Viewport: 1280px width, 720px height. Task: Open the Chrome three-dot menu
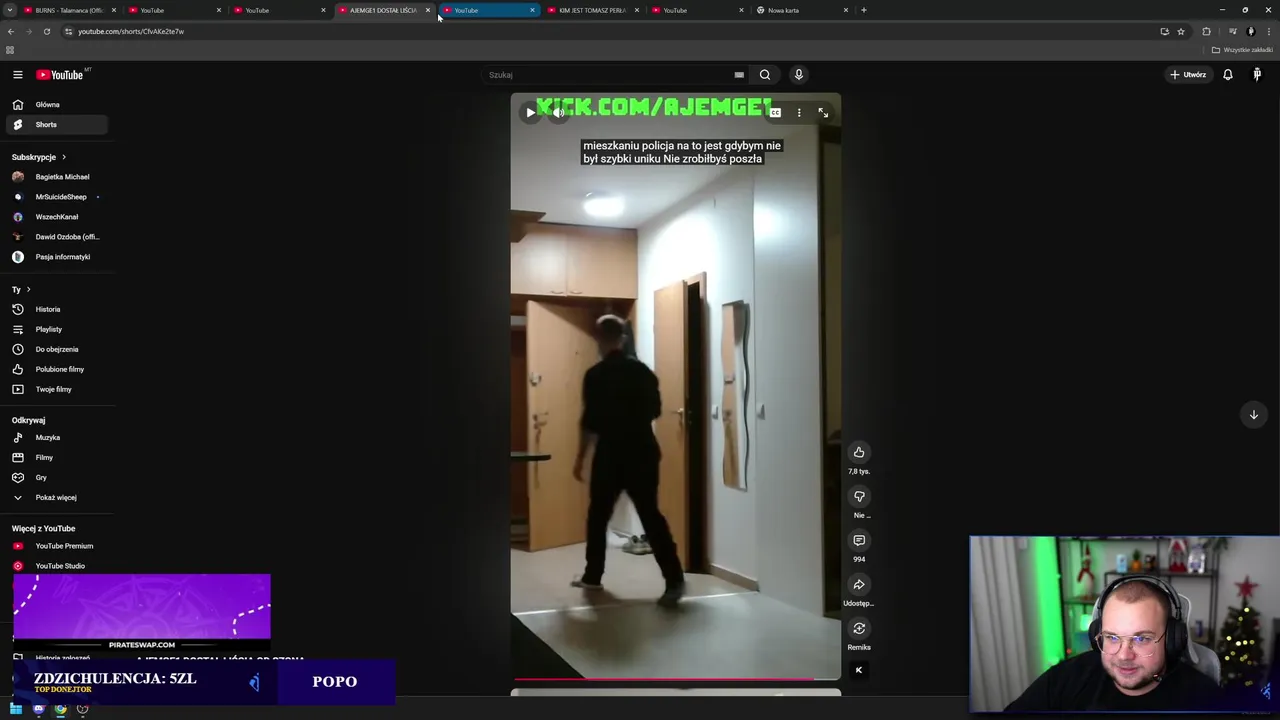[x=1268, y=31]
